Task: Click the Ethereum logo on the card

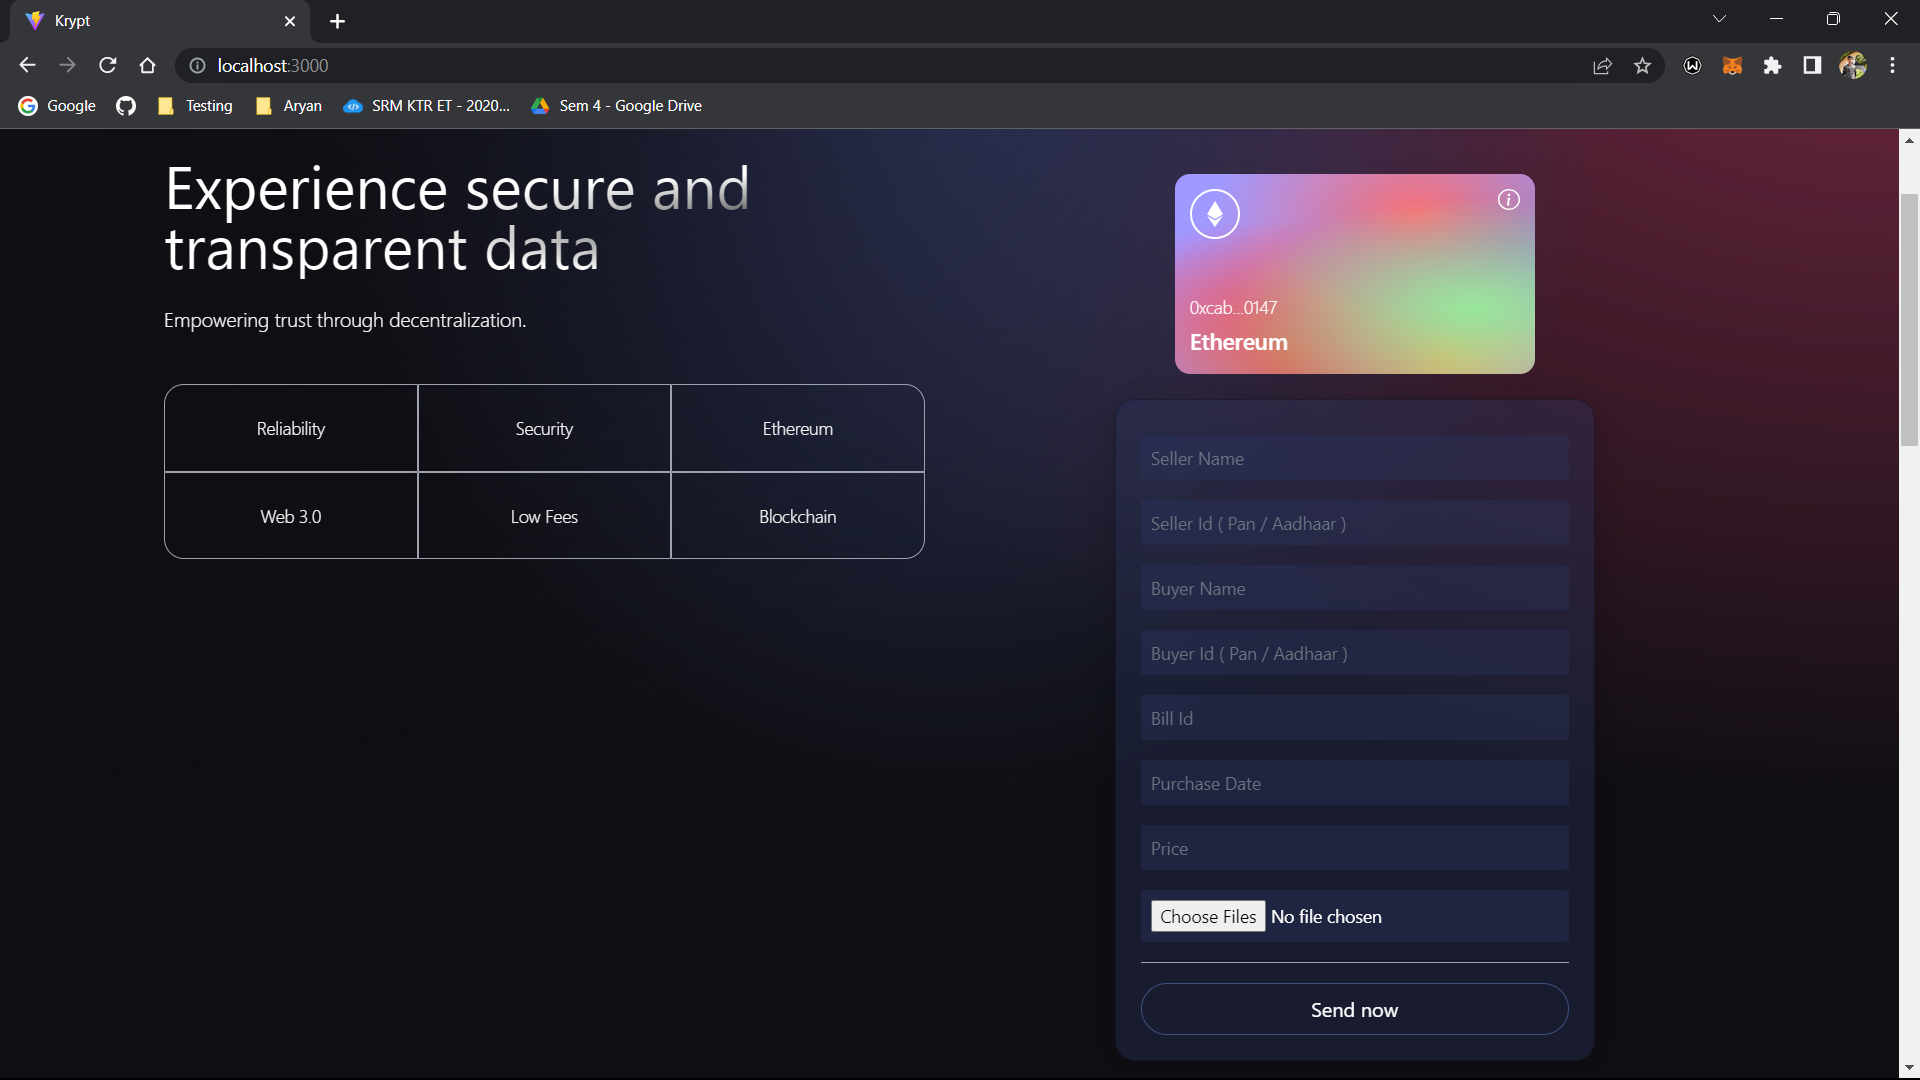Action: (x=1215, y=214)
